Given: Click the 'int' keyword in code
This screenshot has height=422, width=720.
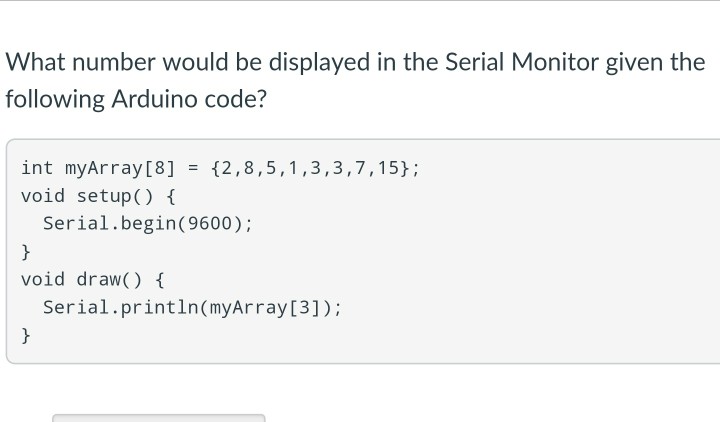Looking at the screenshot, I should [x=37, y=168].
